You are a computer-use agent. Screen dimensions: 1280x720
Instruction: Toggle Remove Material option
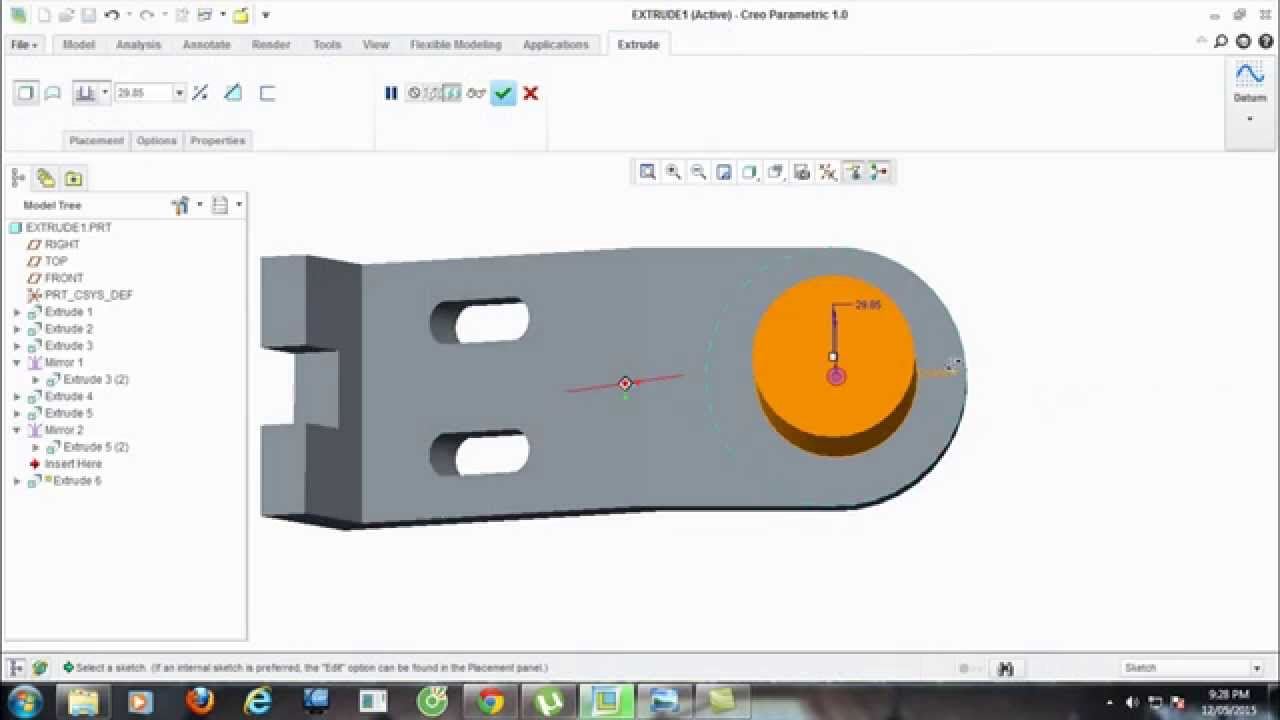coord(233,93)
